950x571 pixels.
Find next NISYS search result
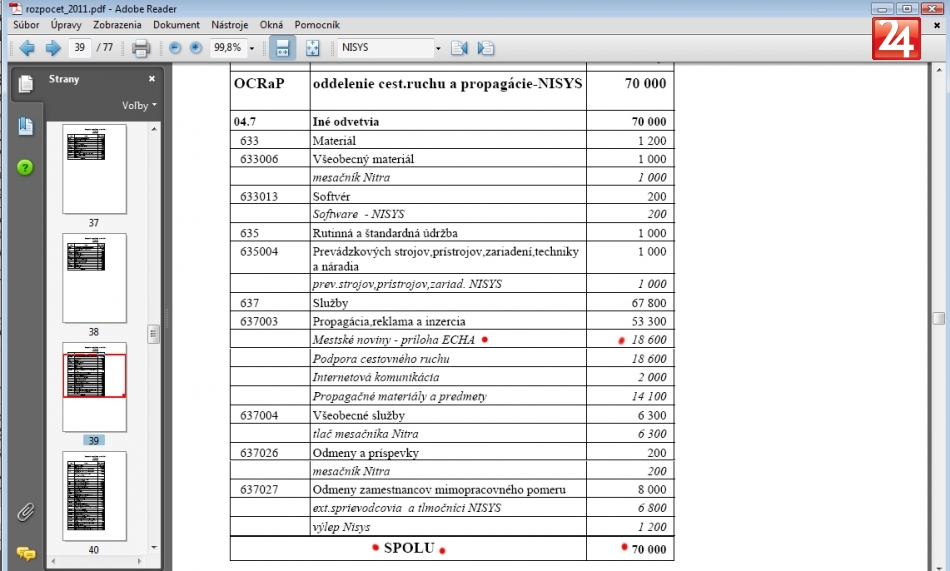coord(486,48)
